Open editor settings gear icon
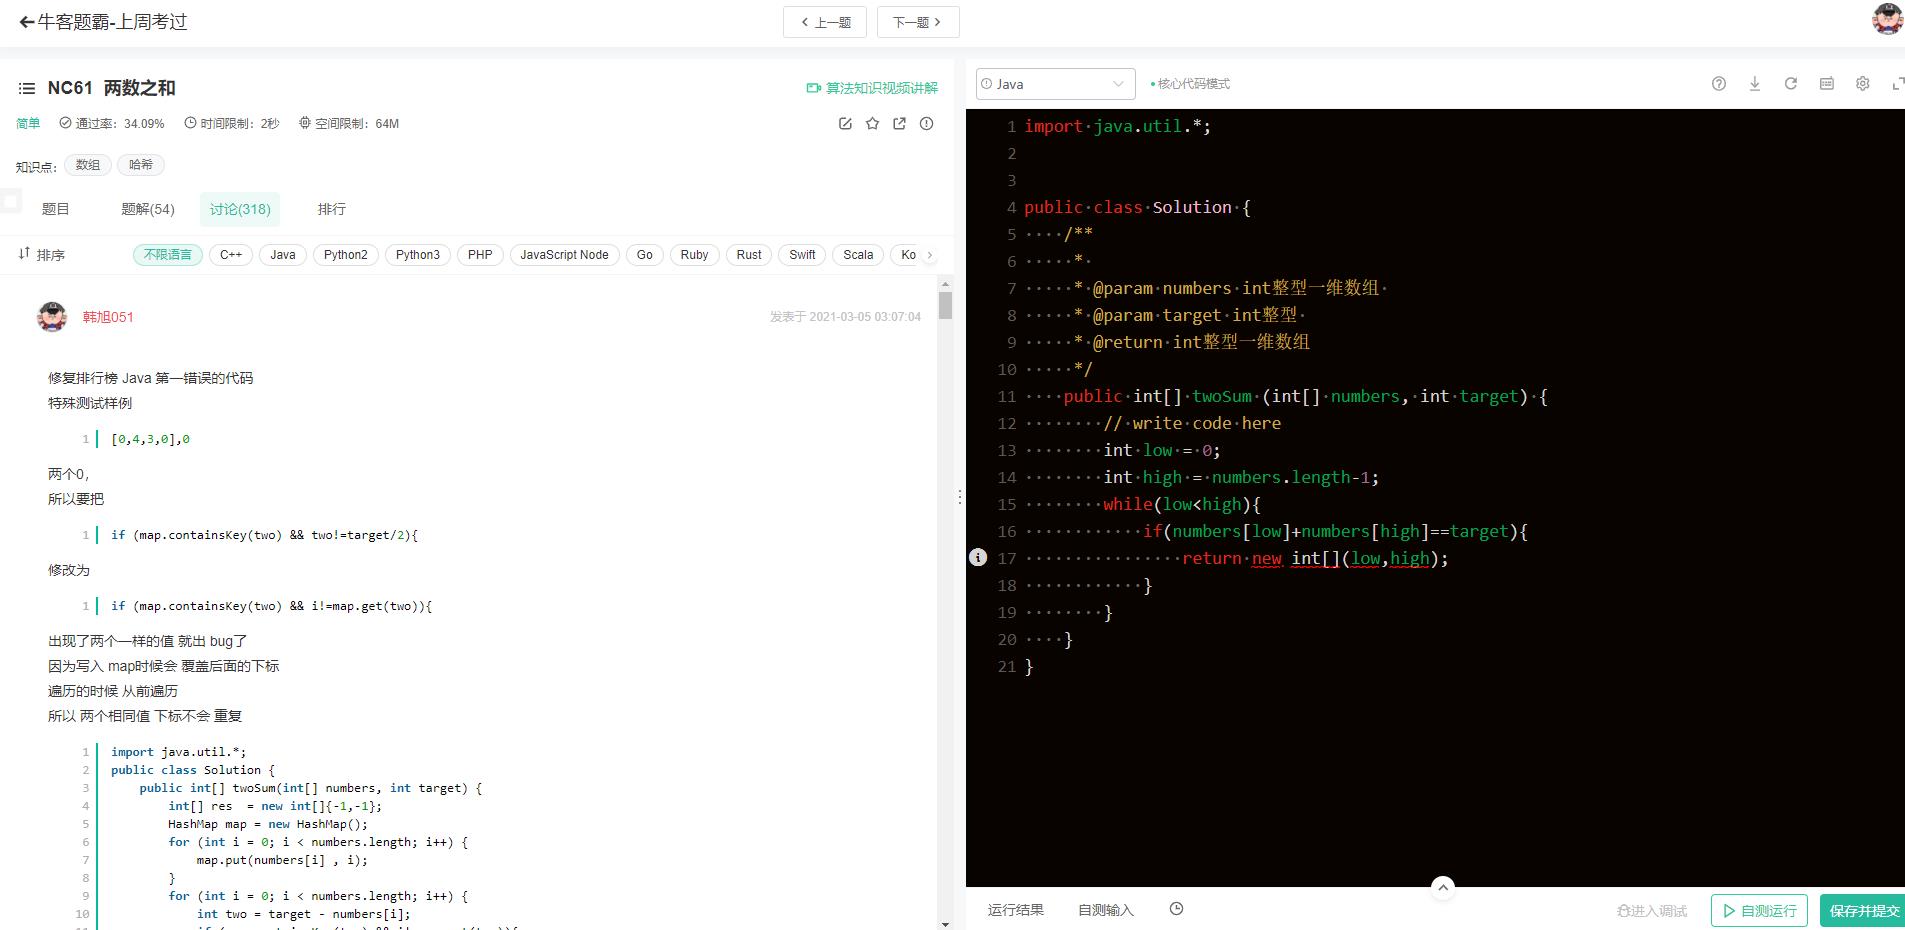This screenshot has height=930, width=1905. click(1862, 84)
